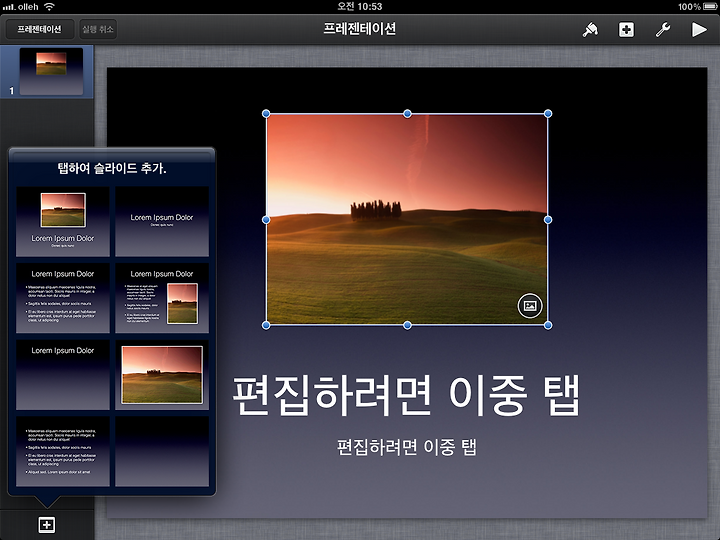
Task: Choose photo with title layout
Action: click(x=63, y=221)
